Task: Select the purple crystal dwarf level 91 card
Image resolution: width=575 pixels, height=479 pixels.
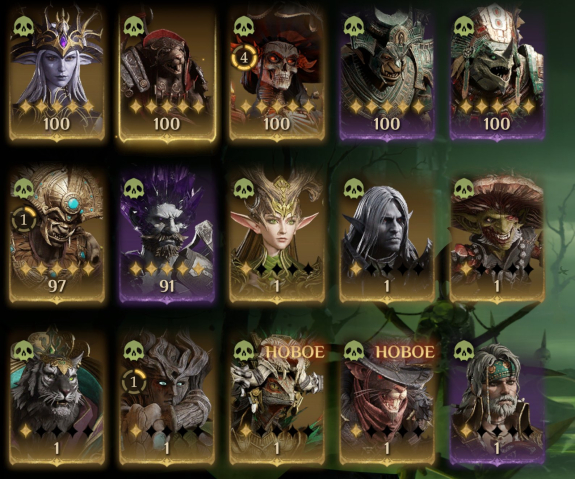Action: 166,235
